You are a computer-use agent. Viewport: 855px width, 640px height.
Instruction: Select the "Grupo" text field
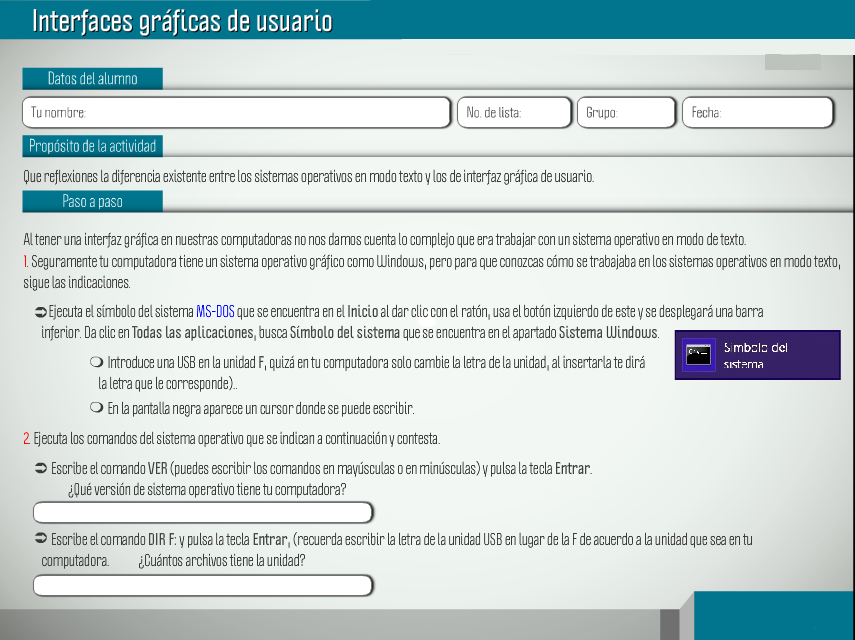[x=626, y=113]
